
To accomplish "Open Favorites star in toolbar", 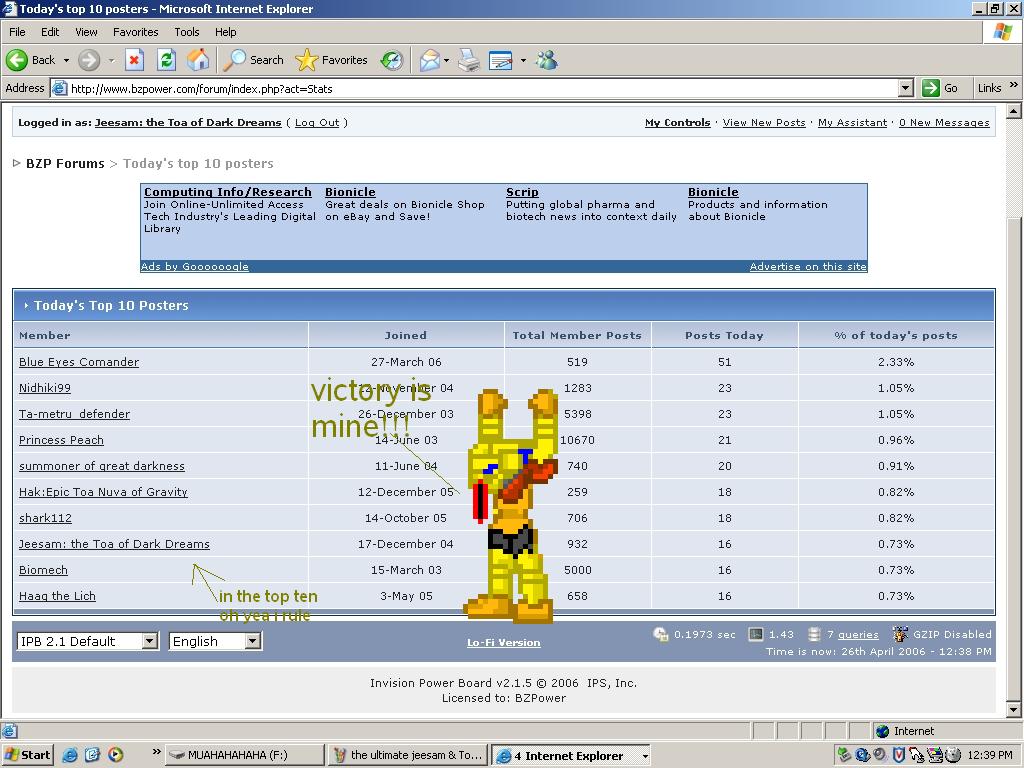I will [x=332, y=60].
